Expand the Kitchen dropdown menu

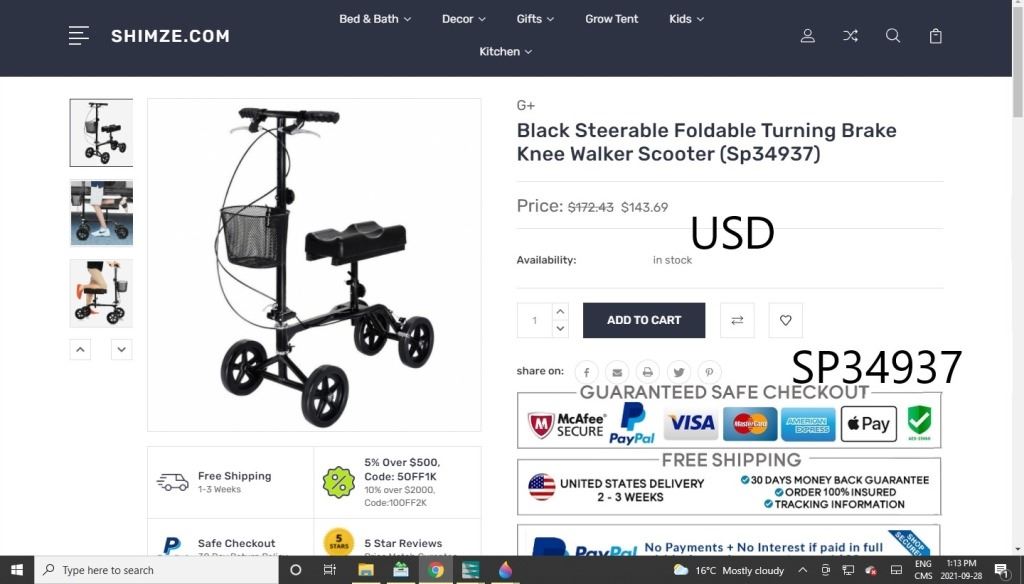(505, 52)
